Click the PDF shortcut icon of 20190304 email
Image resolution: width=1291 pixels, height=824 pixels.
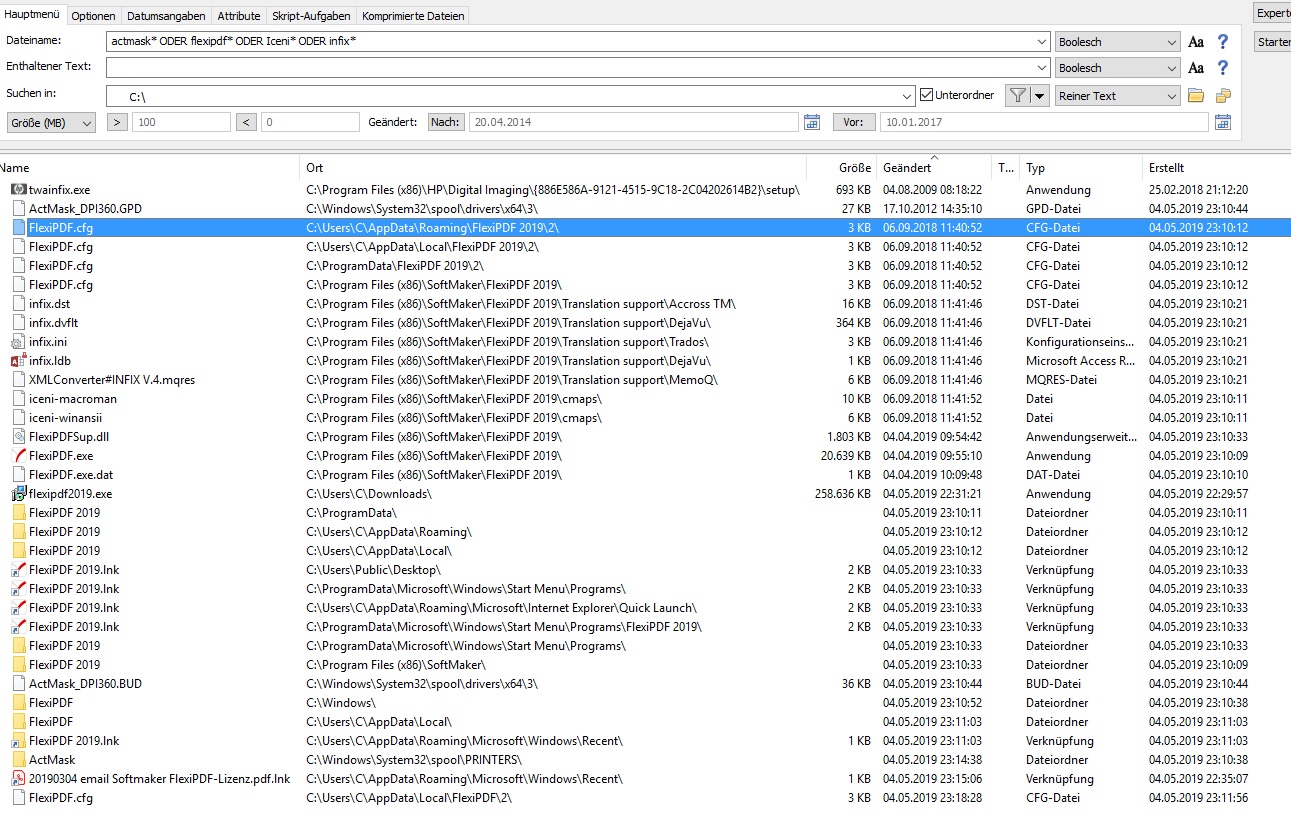(18, 779)
